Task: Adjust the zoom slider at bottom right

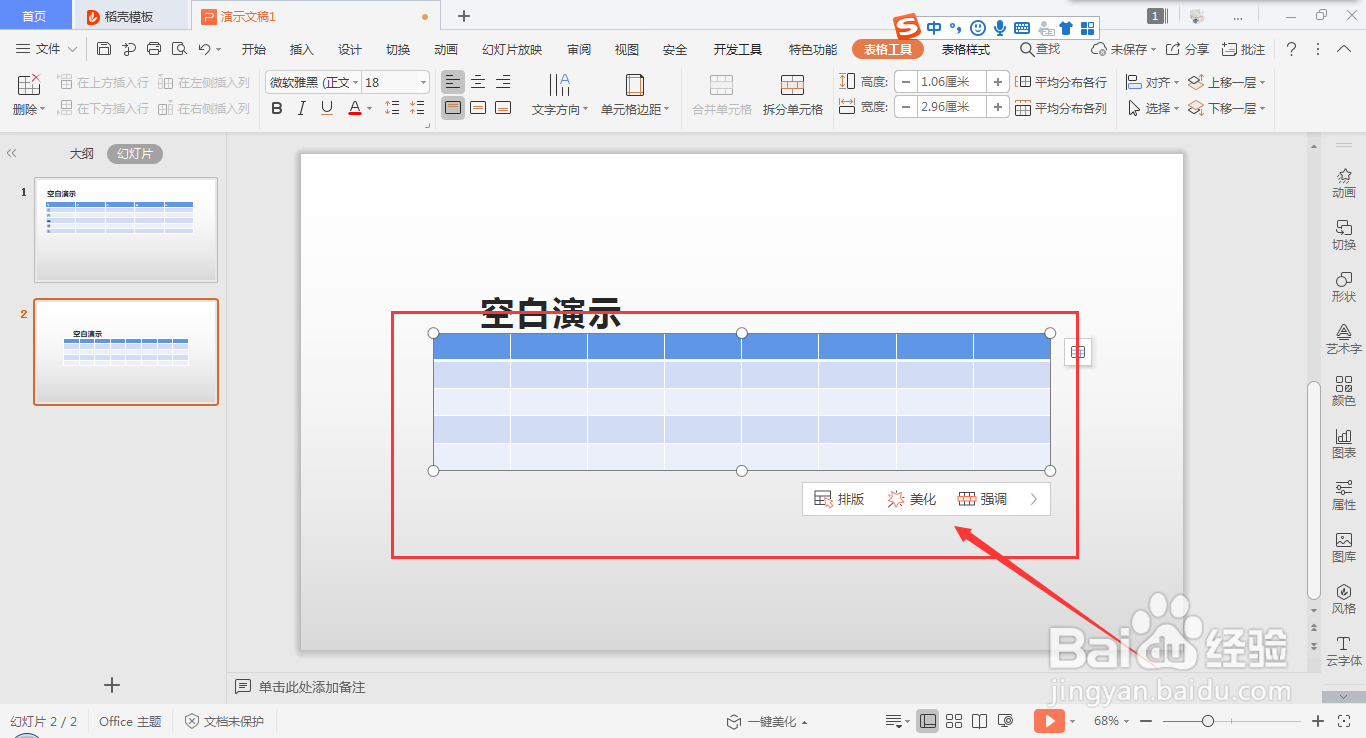Action: 1207,720
